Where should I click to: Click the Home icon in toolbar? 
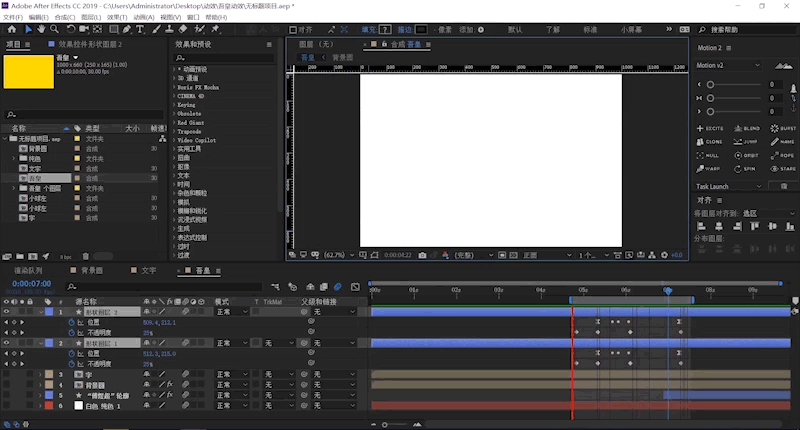(x=12, y=29)
